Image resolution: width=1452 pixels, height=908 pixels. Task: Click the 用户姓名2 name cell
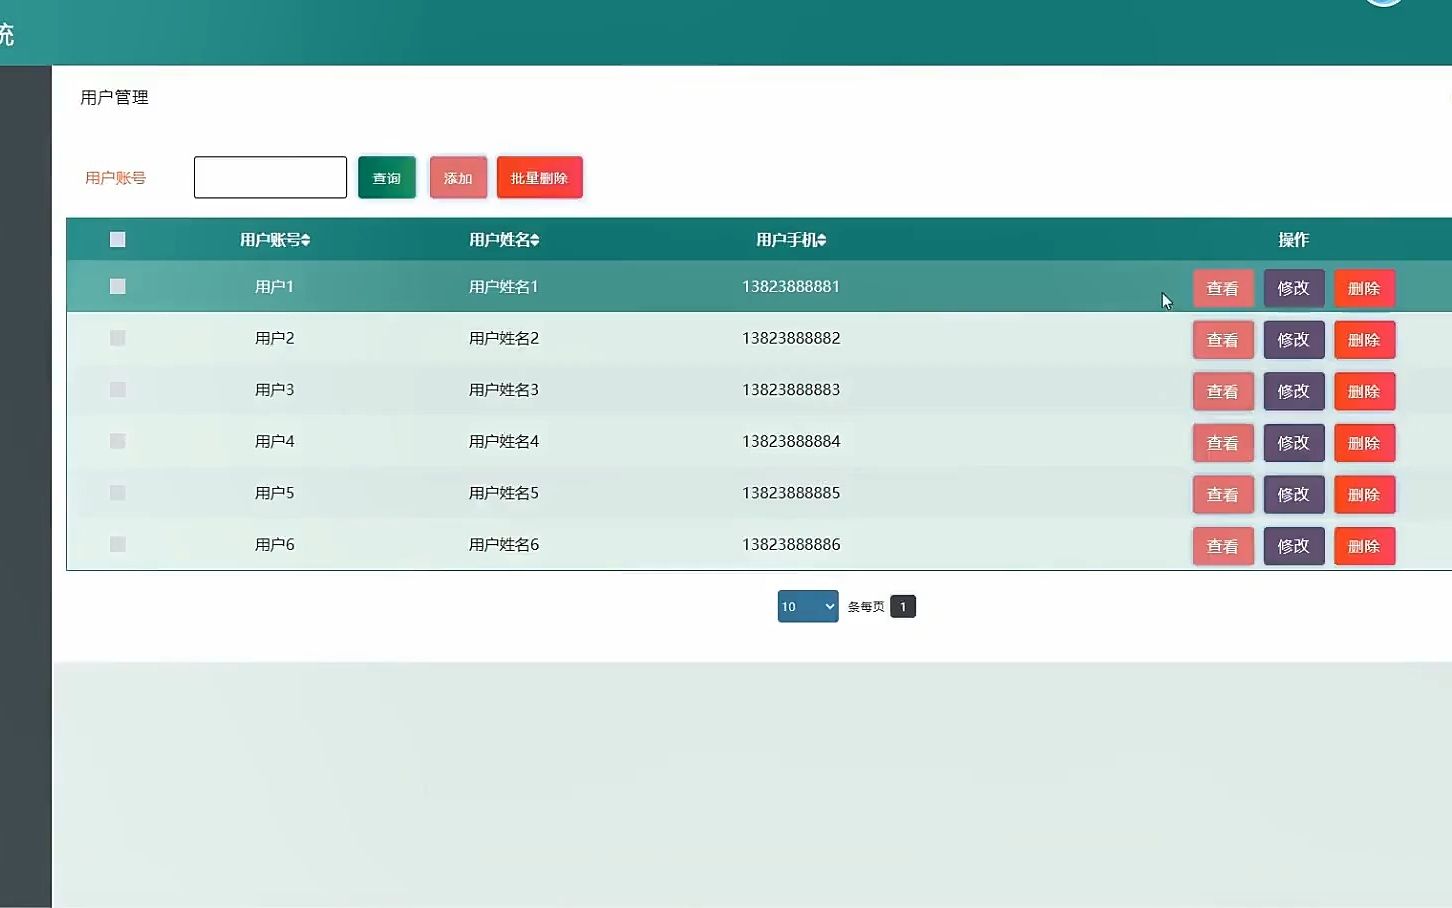(504, 338)
